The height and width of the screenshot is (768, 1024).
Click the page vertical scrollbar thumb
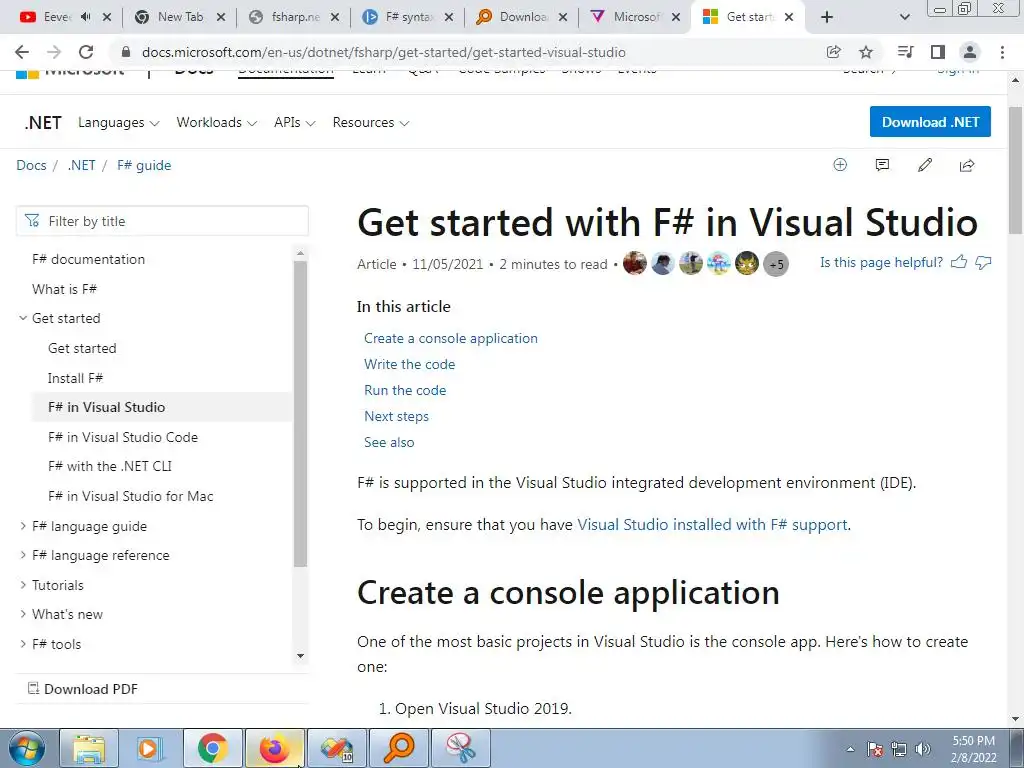(1016, 170)
